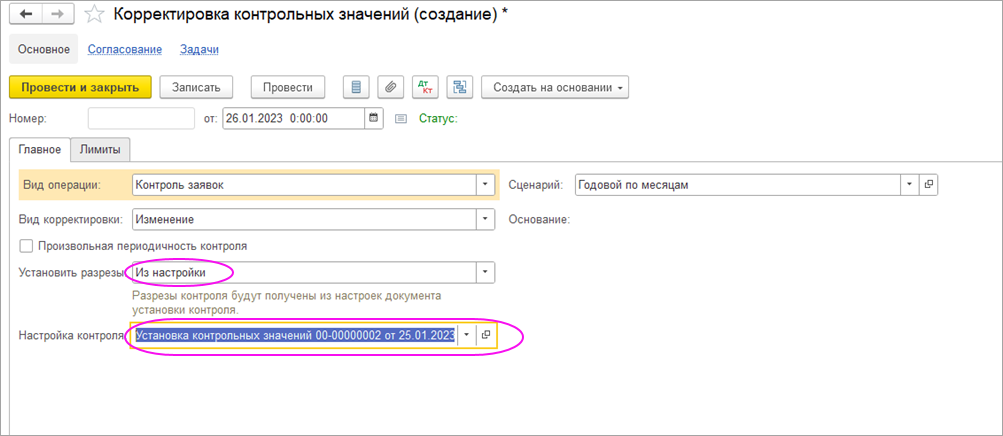1003x436 pixels.
Task: Expand the Настройка контроля dropdown arrow
Action: tap(467, 335)
